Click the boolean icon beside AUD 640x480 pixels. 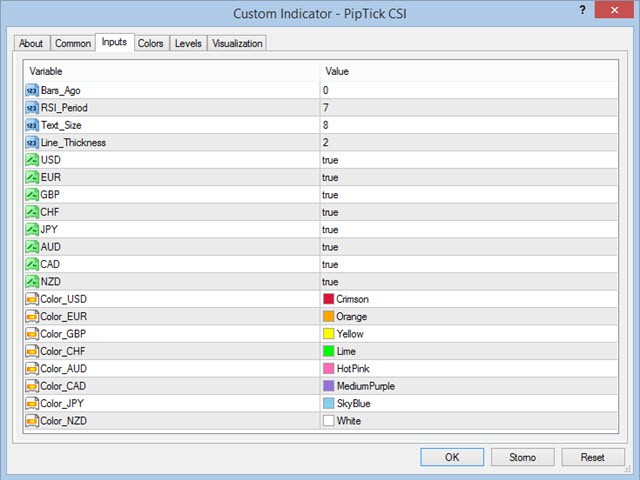click(32, 247)
